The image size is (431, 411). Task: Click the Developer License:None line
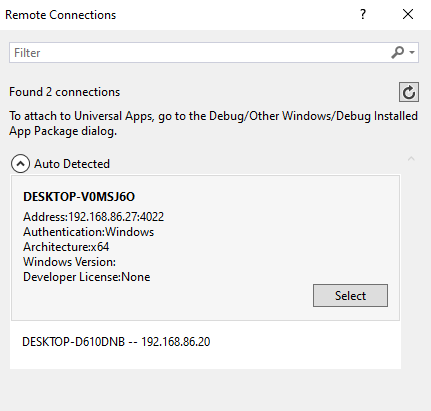pos(87,277)
